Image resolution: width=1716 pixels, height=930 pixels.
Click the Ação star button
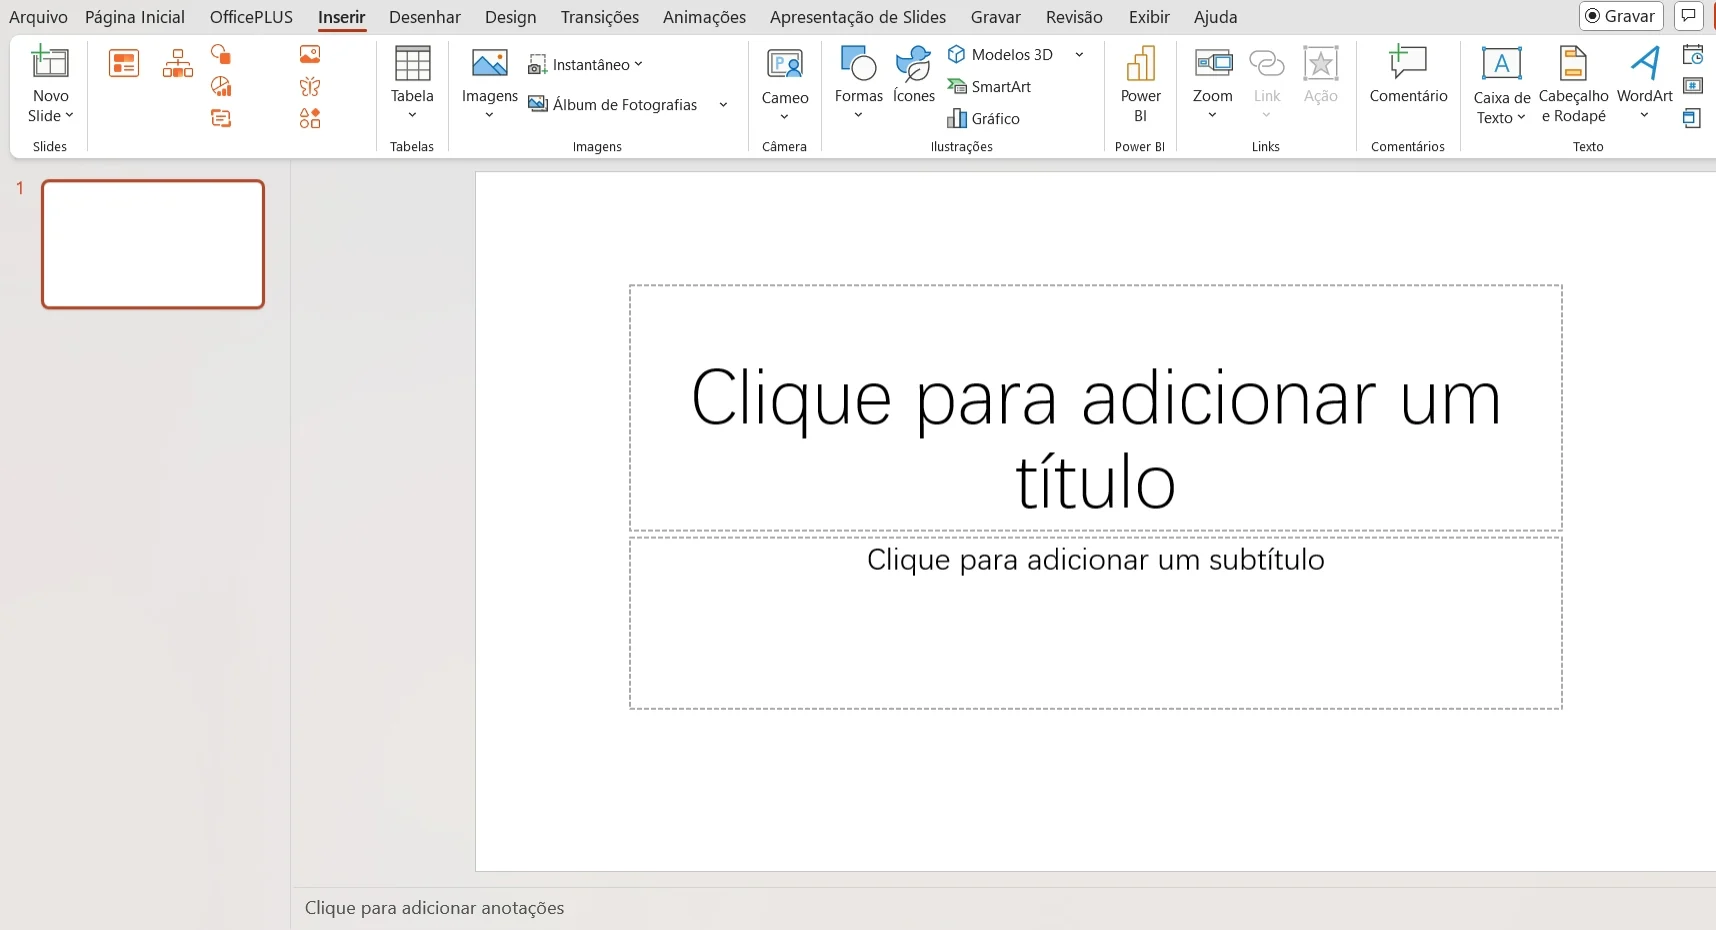click(1321, 75)
